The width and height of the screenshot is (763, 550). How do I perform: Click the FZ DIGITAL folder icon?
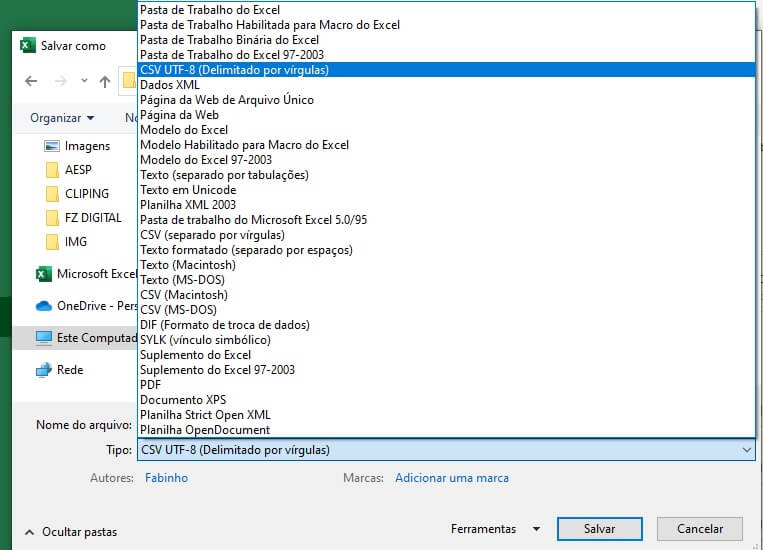coord(52,218)
